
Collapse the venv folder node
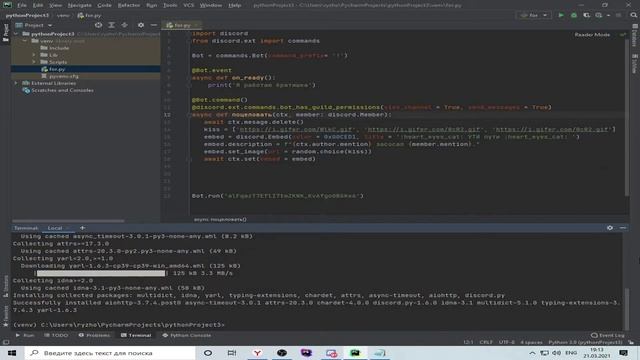point(25,41)
